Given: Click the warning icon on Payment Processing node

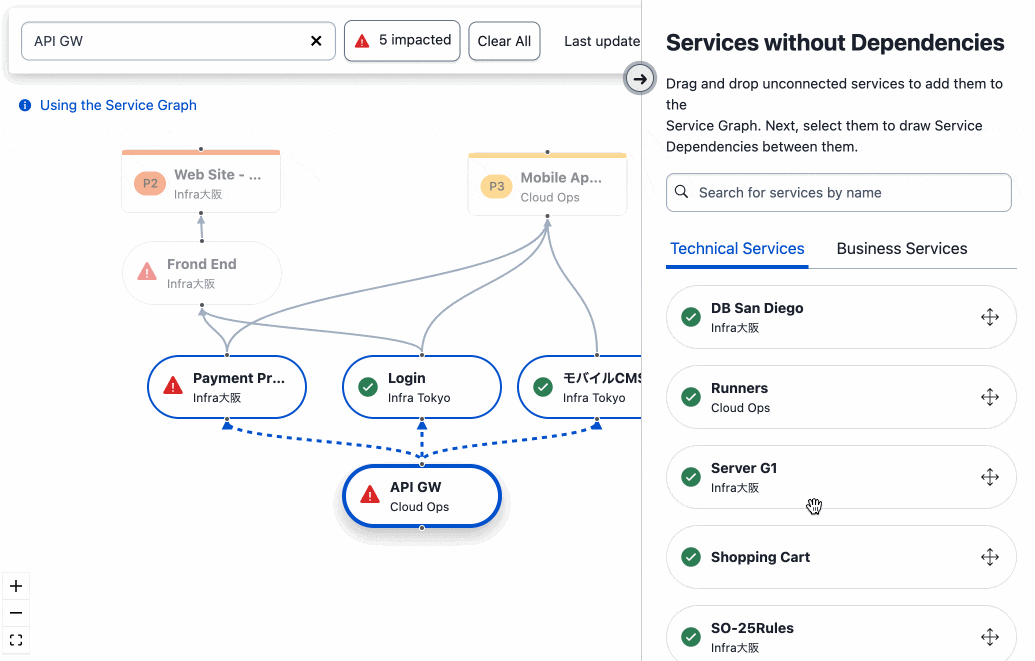Looking at the screenshot, I should tap(171, 387).
